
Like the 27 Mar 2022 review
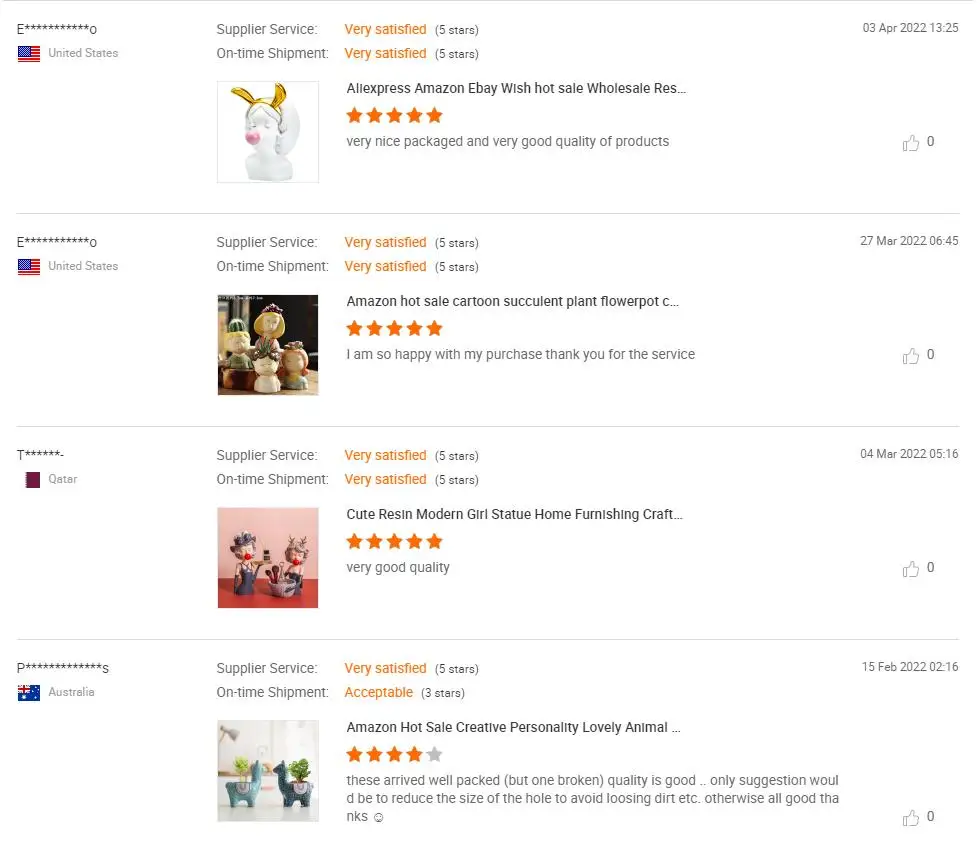[911, 356]
